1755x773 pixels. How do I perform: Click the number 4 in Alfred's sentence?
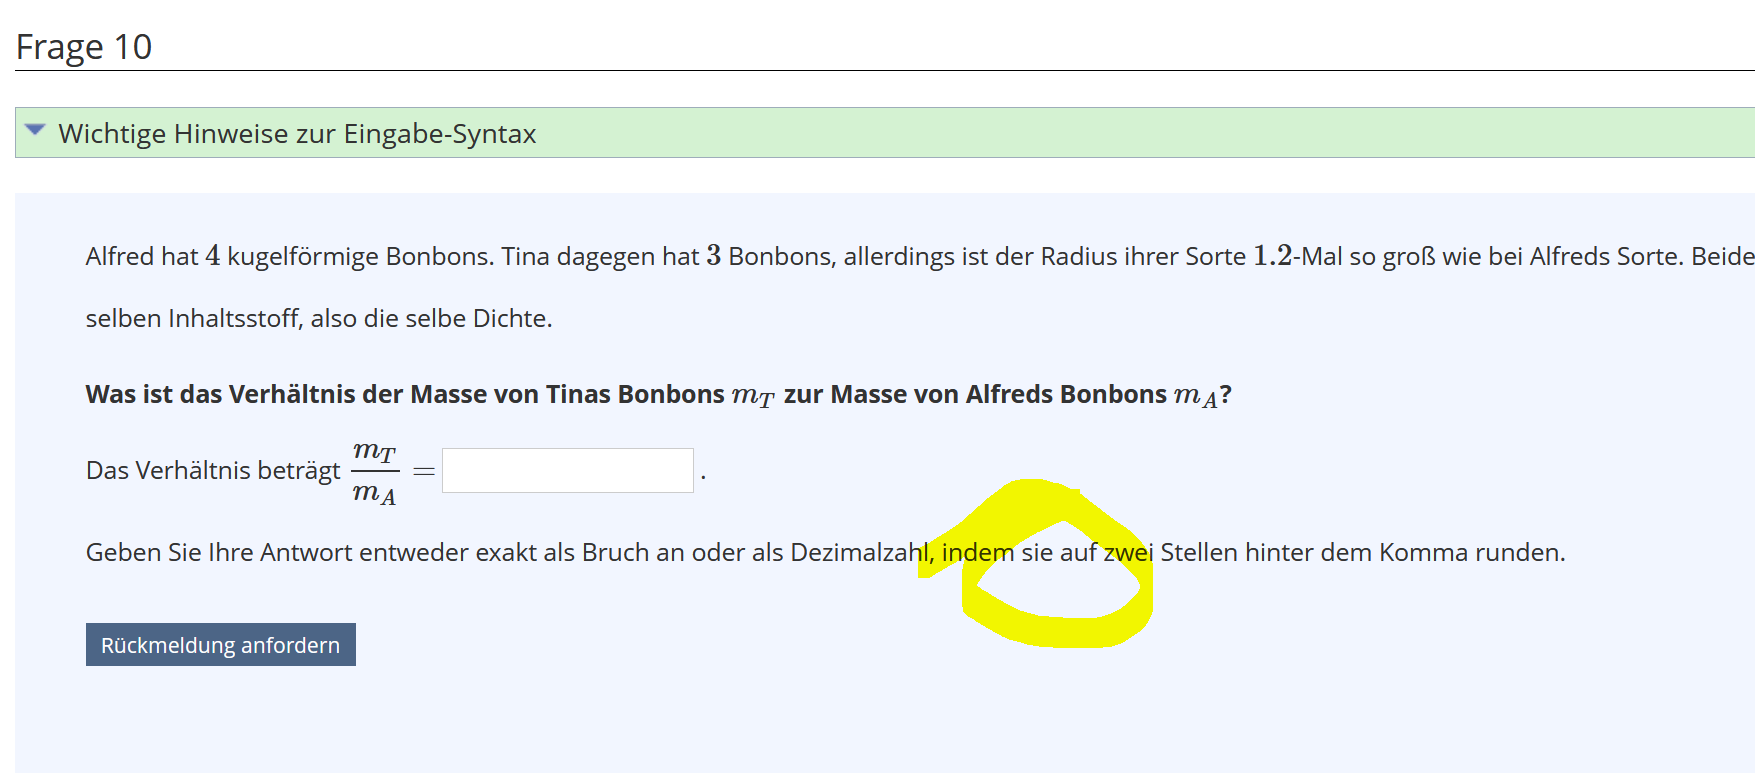[x=213, y=256]
